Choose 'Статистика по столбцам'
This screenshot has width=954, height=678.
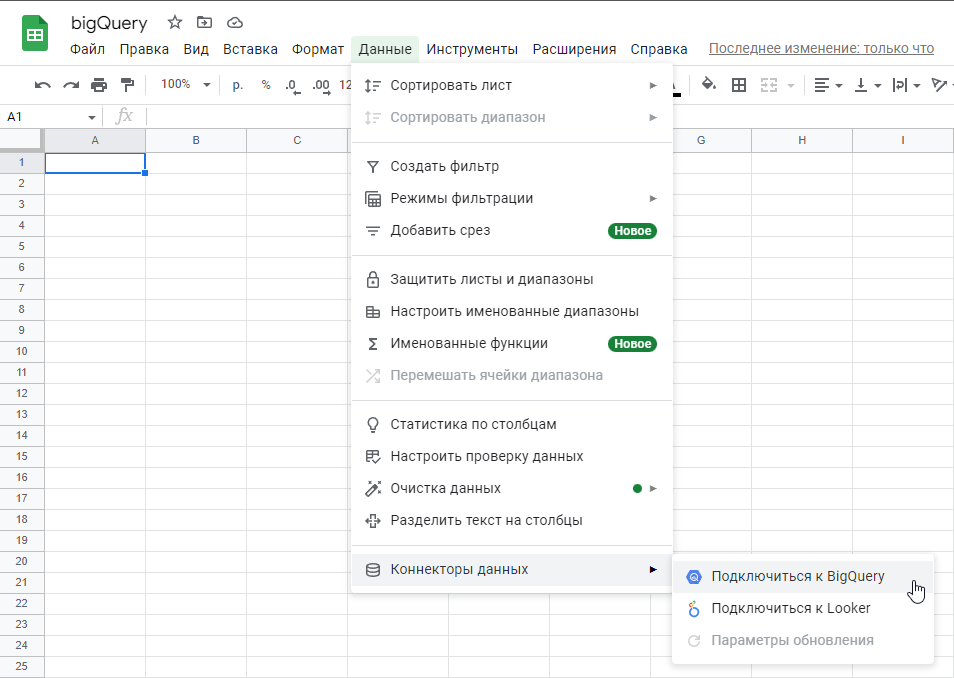[512, 424]
